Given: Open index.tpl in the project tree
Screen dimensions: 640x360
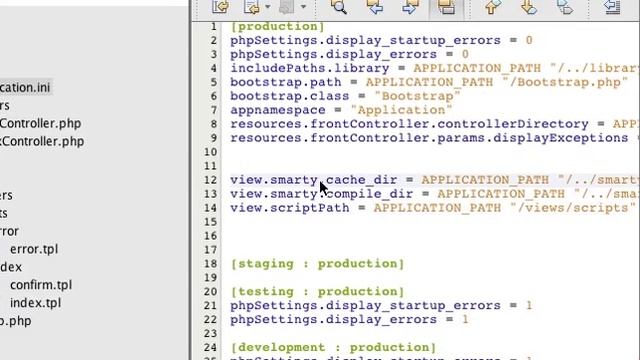Looking at the screenshot, I should (x=36, y=303).
